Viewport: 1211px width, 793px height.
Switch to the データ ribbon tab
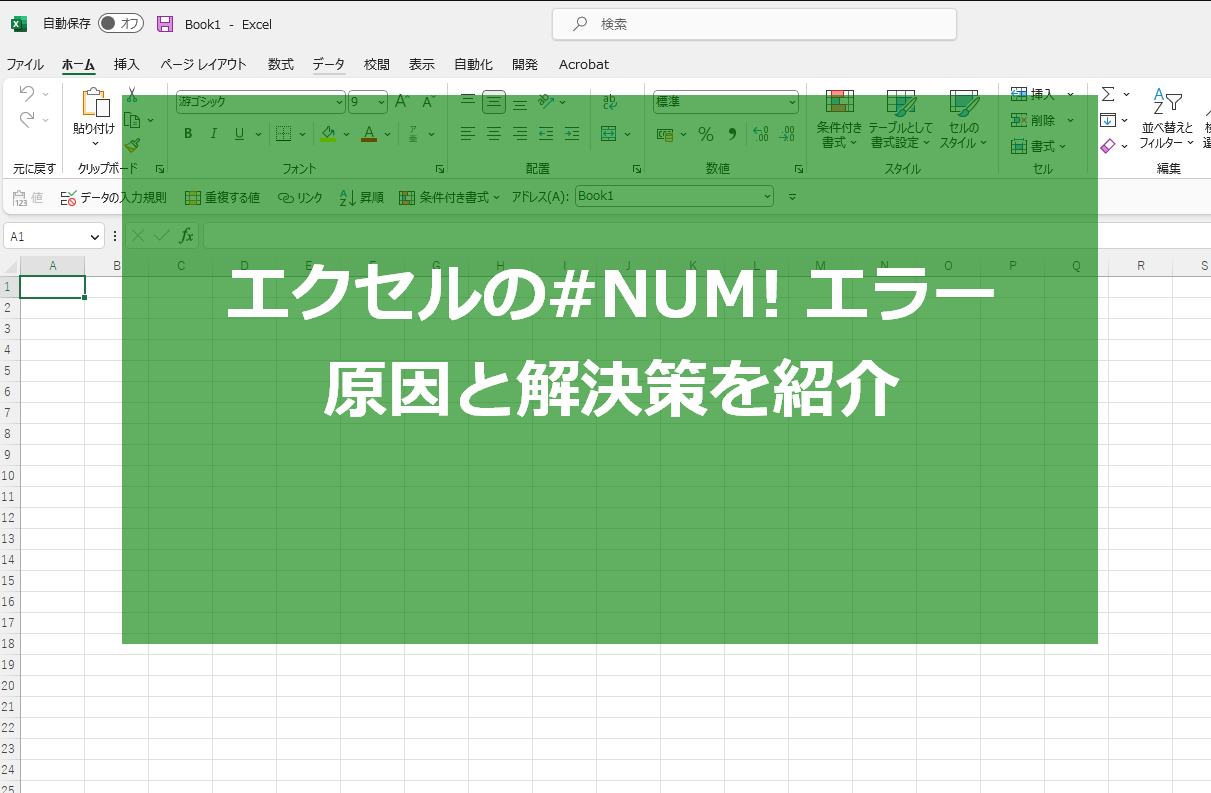coord(328,64)
